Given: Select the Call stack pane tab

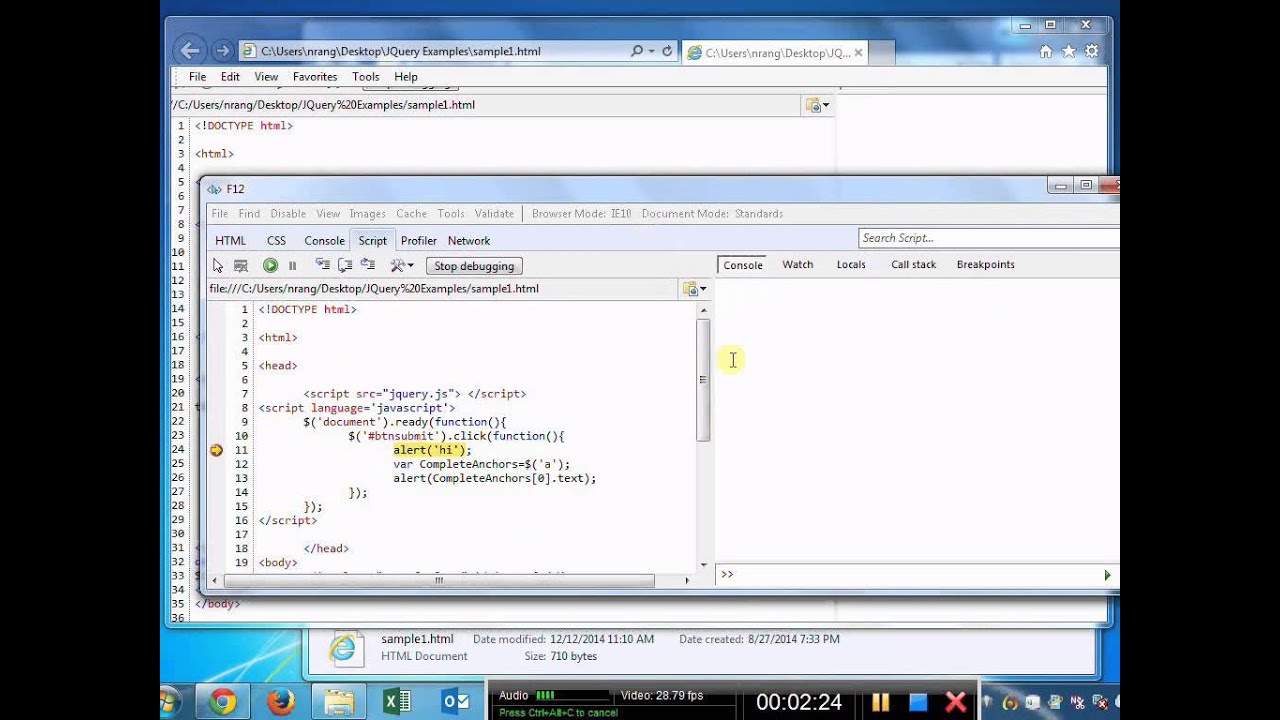Looking at the screenshot, I should [x=913, y=265].
